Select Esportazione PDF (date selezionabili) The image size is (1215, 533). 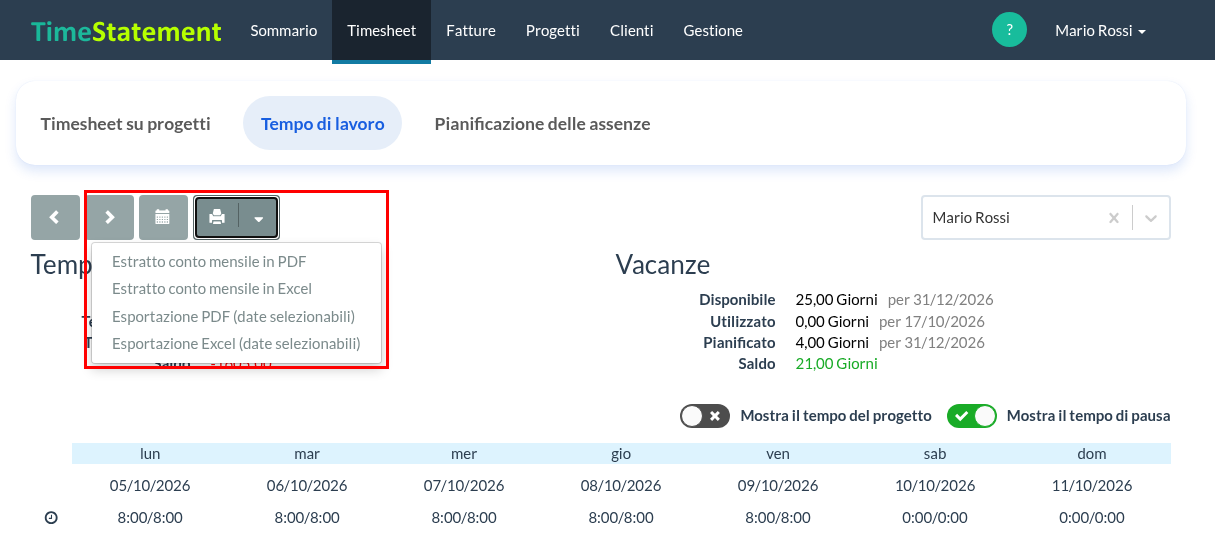click(x=233, y=316)
